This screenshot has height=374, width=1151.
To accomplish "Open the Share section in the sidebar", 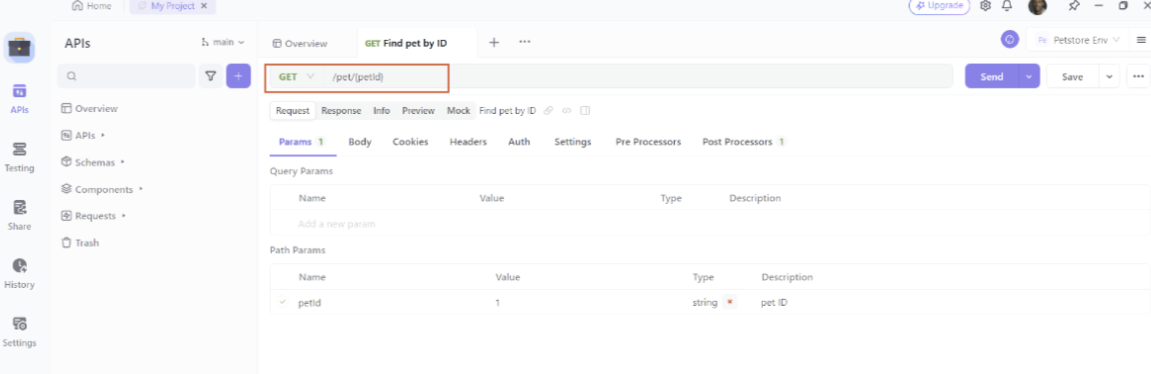I will tap(19, 215).
